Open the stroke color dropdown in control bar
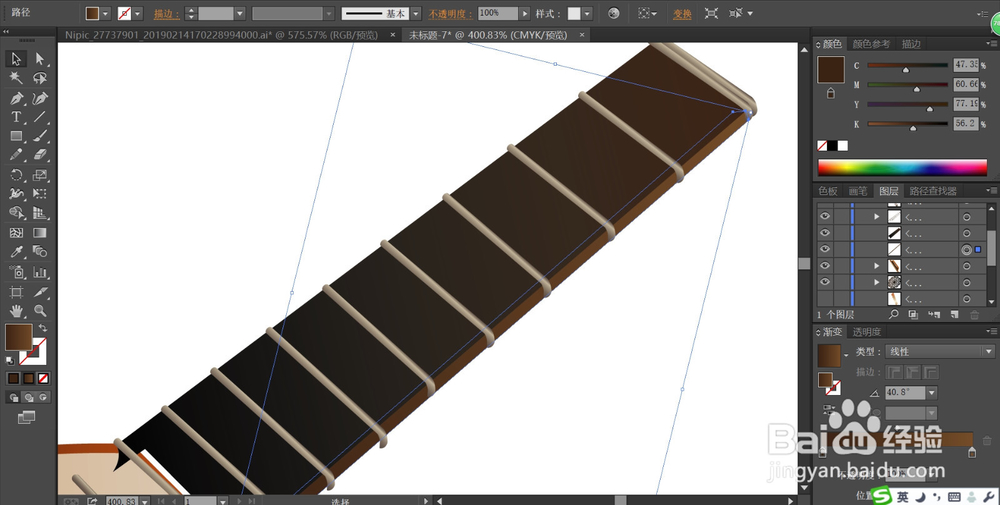Viewport: 1000px width, 505px height. 138,13
